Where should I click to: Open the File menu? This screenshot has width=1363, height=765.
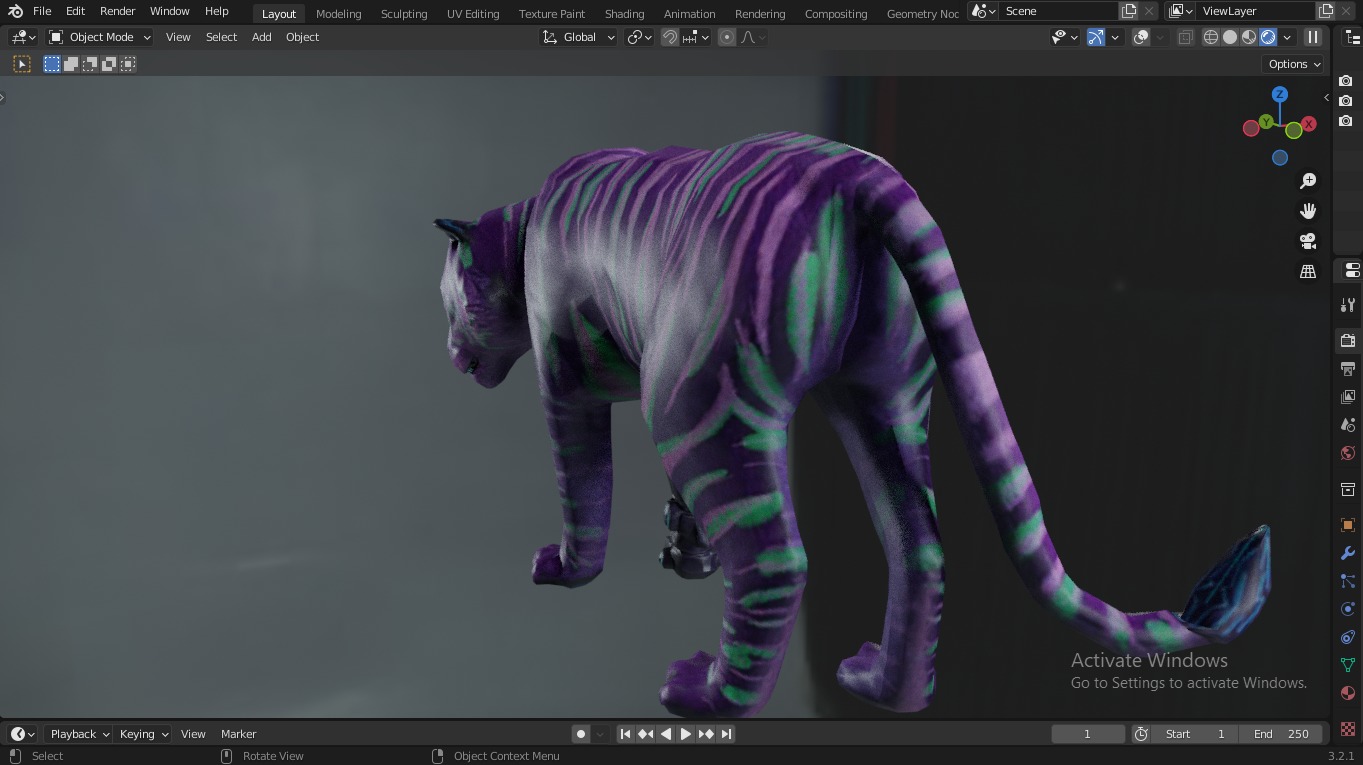tap(42, 11)
